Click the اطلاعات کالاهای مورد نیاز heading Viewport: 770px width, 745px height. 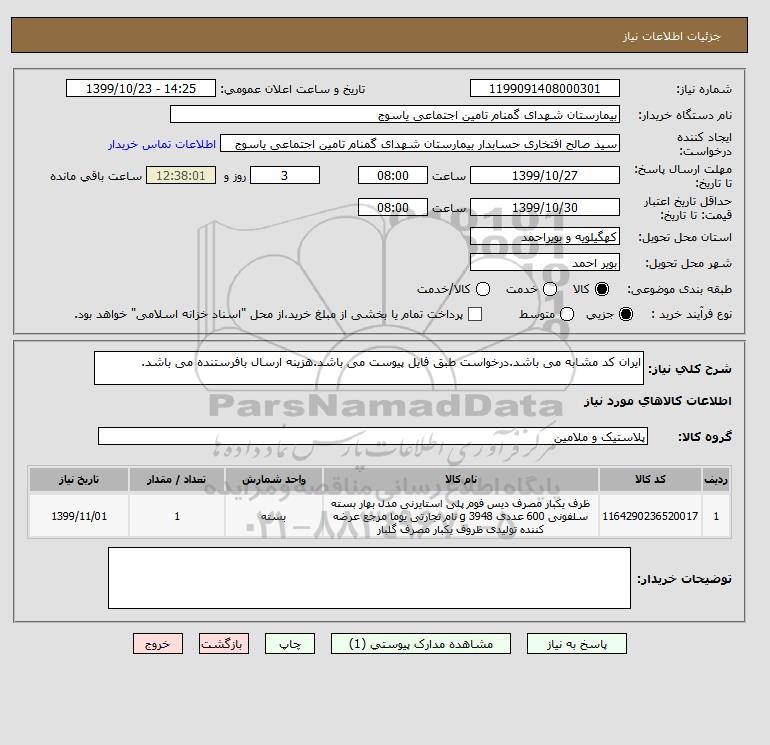(x=658, y=401)
